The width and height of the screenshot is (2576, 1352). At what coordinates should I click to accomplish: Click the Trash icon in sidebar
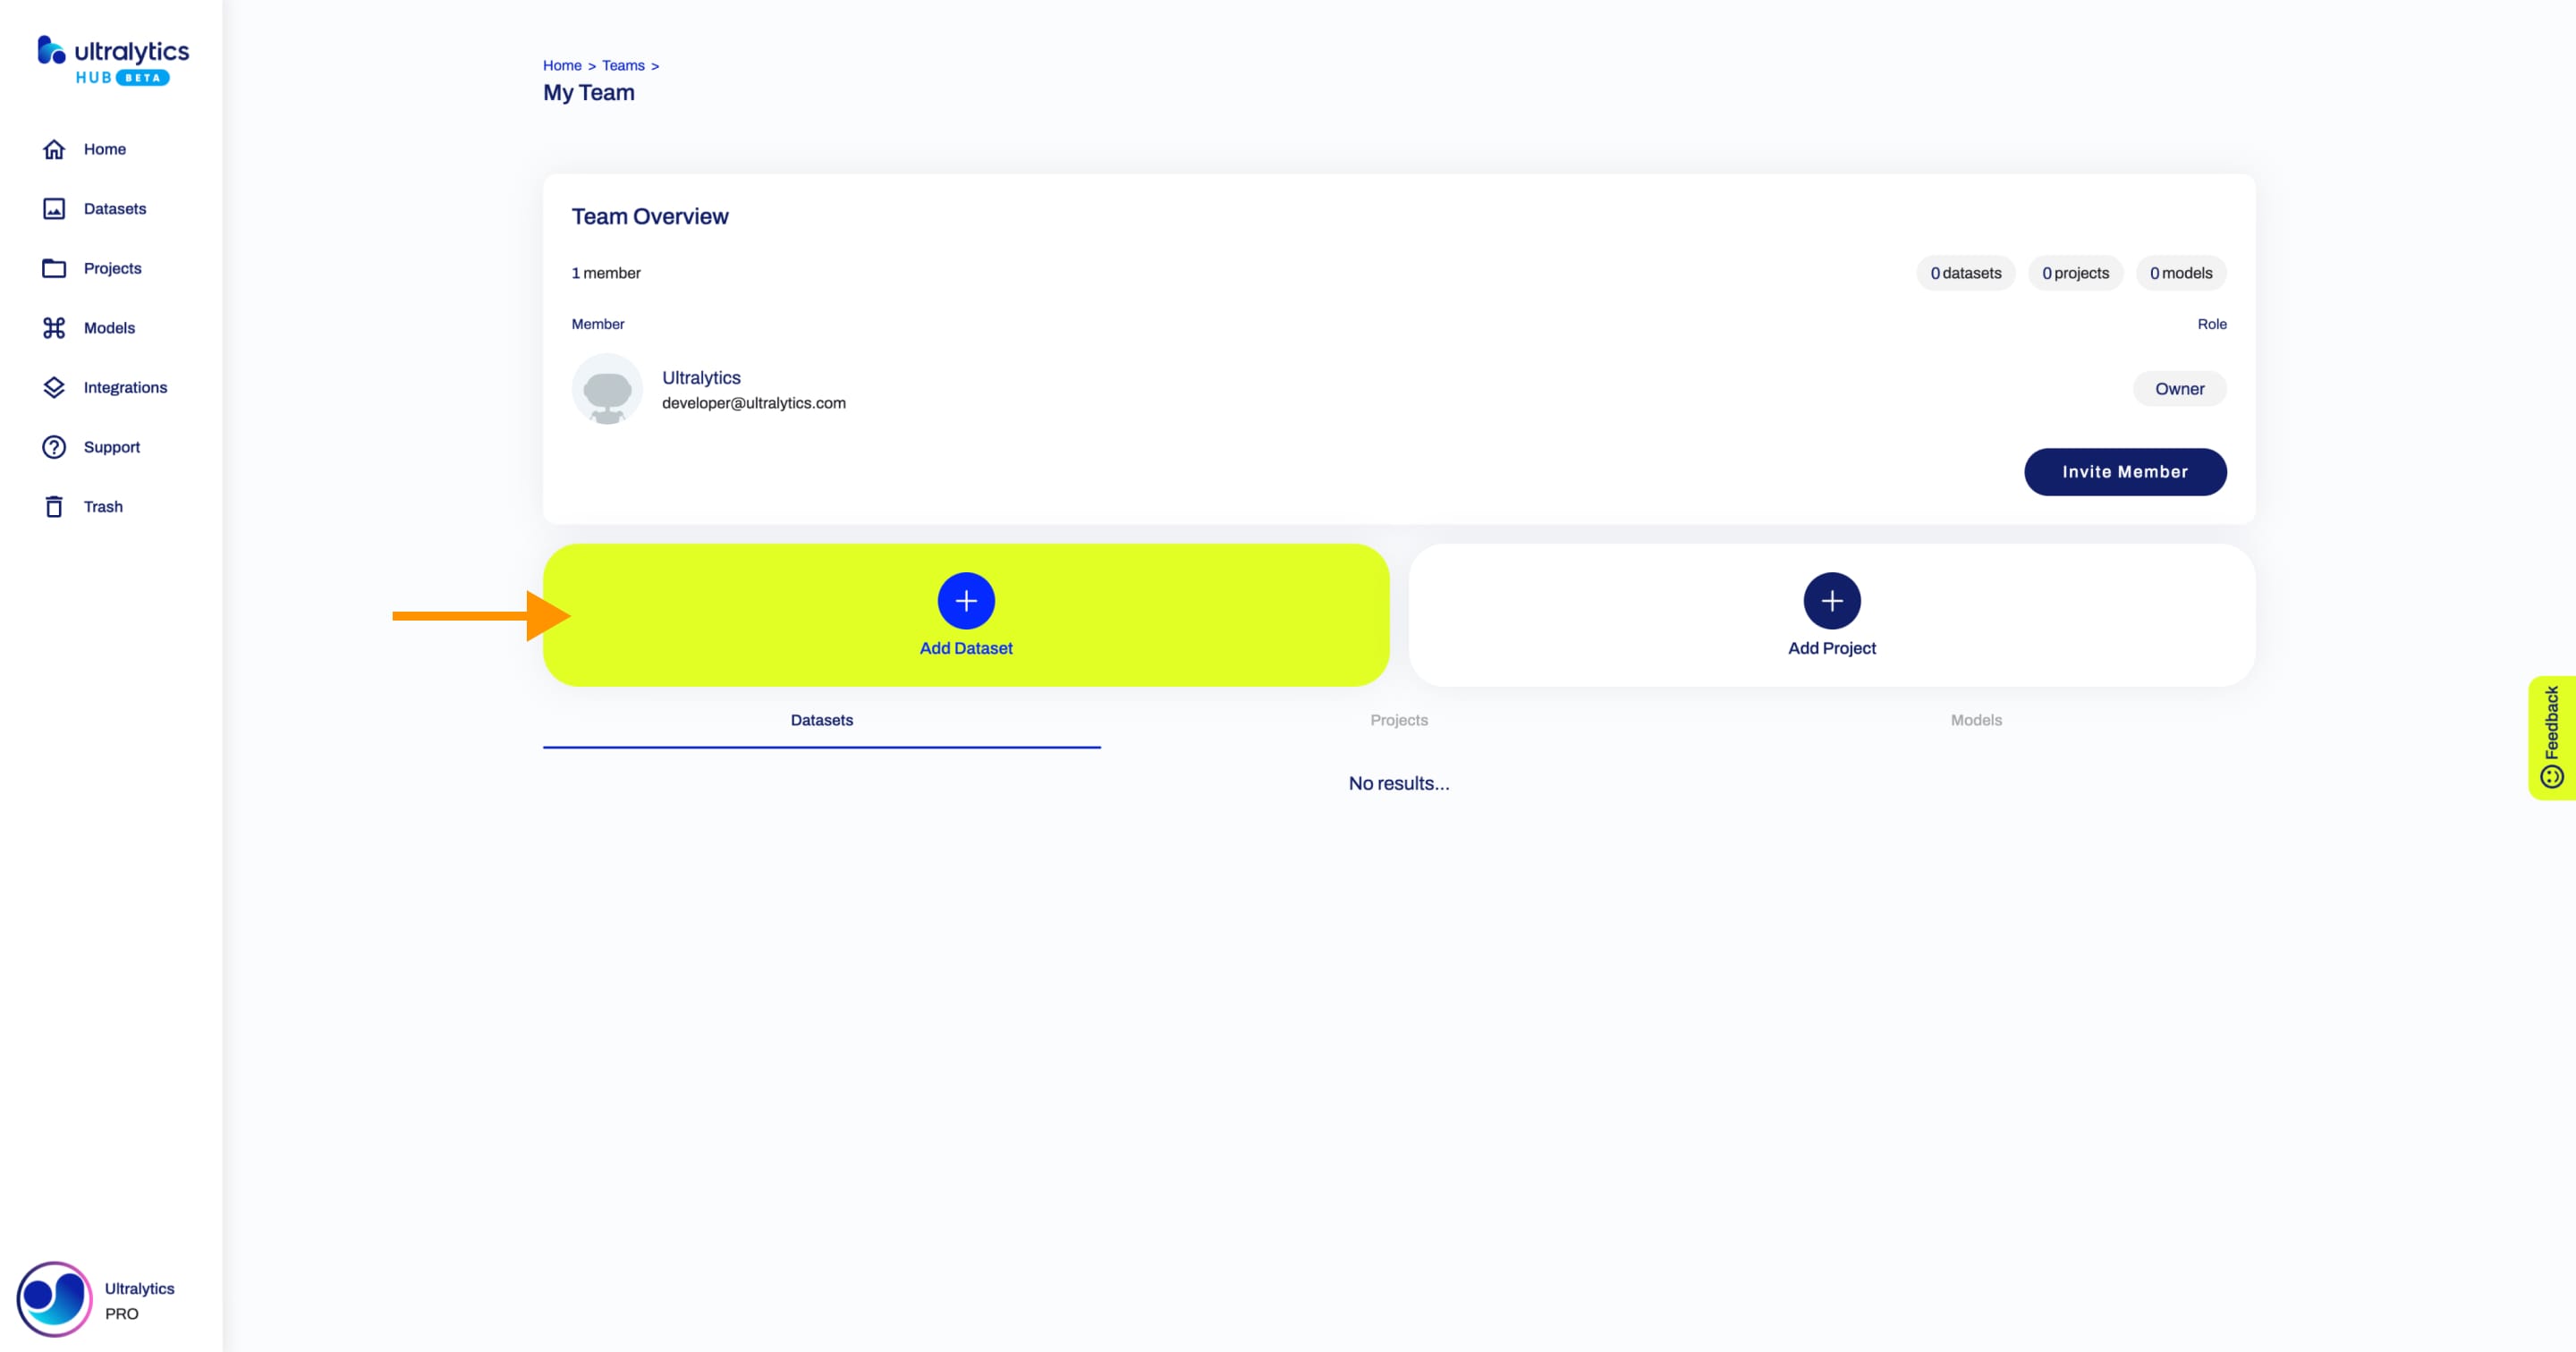click(x=55, y=506)
